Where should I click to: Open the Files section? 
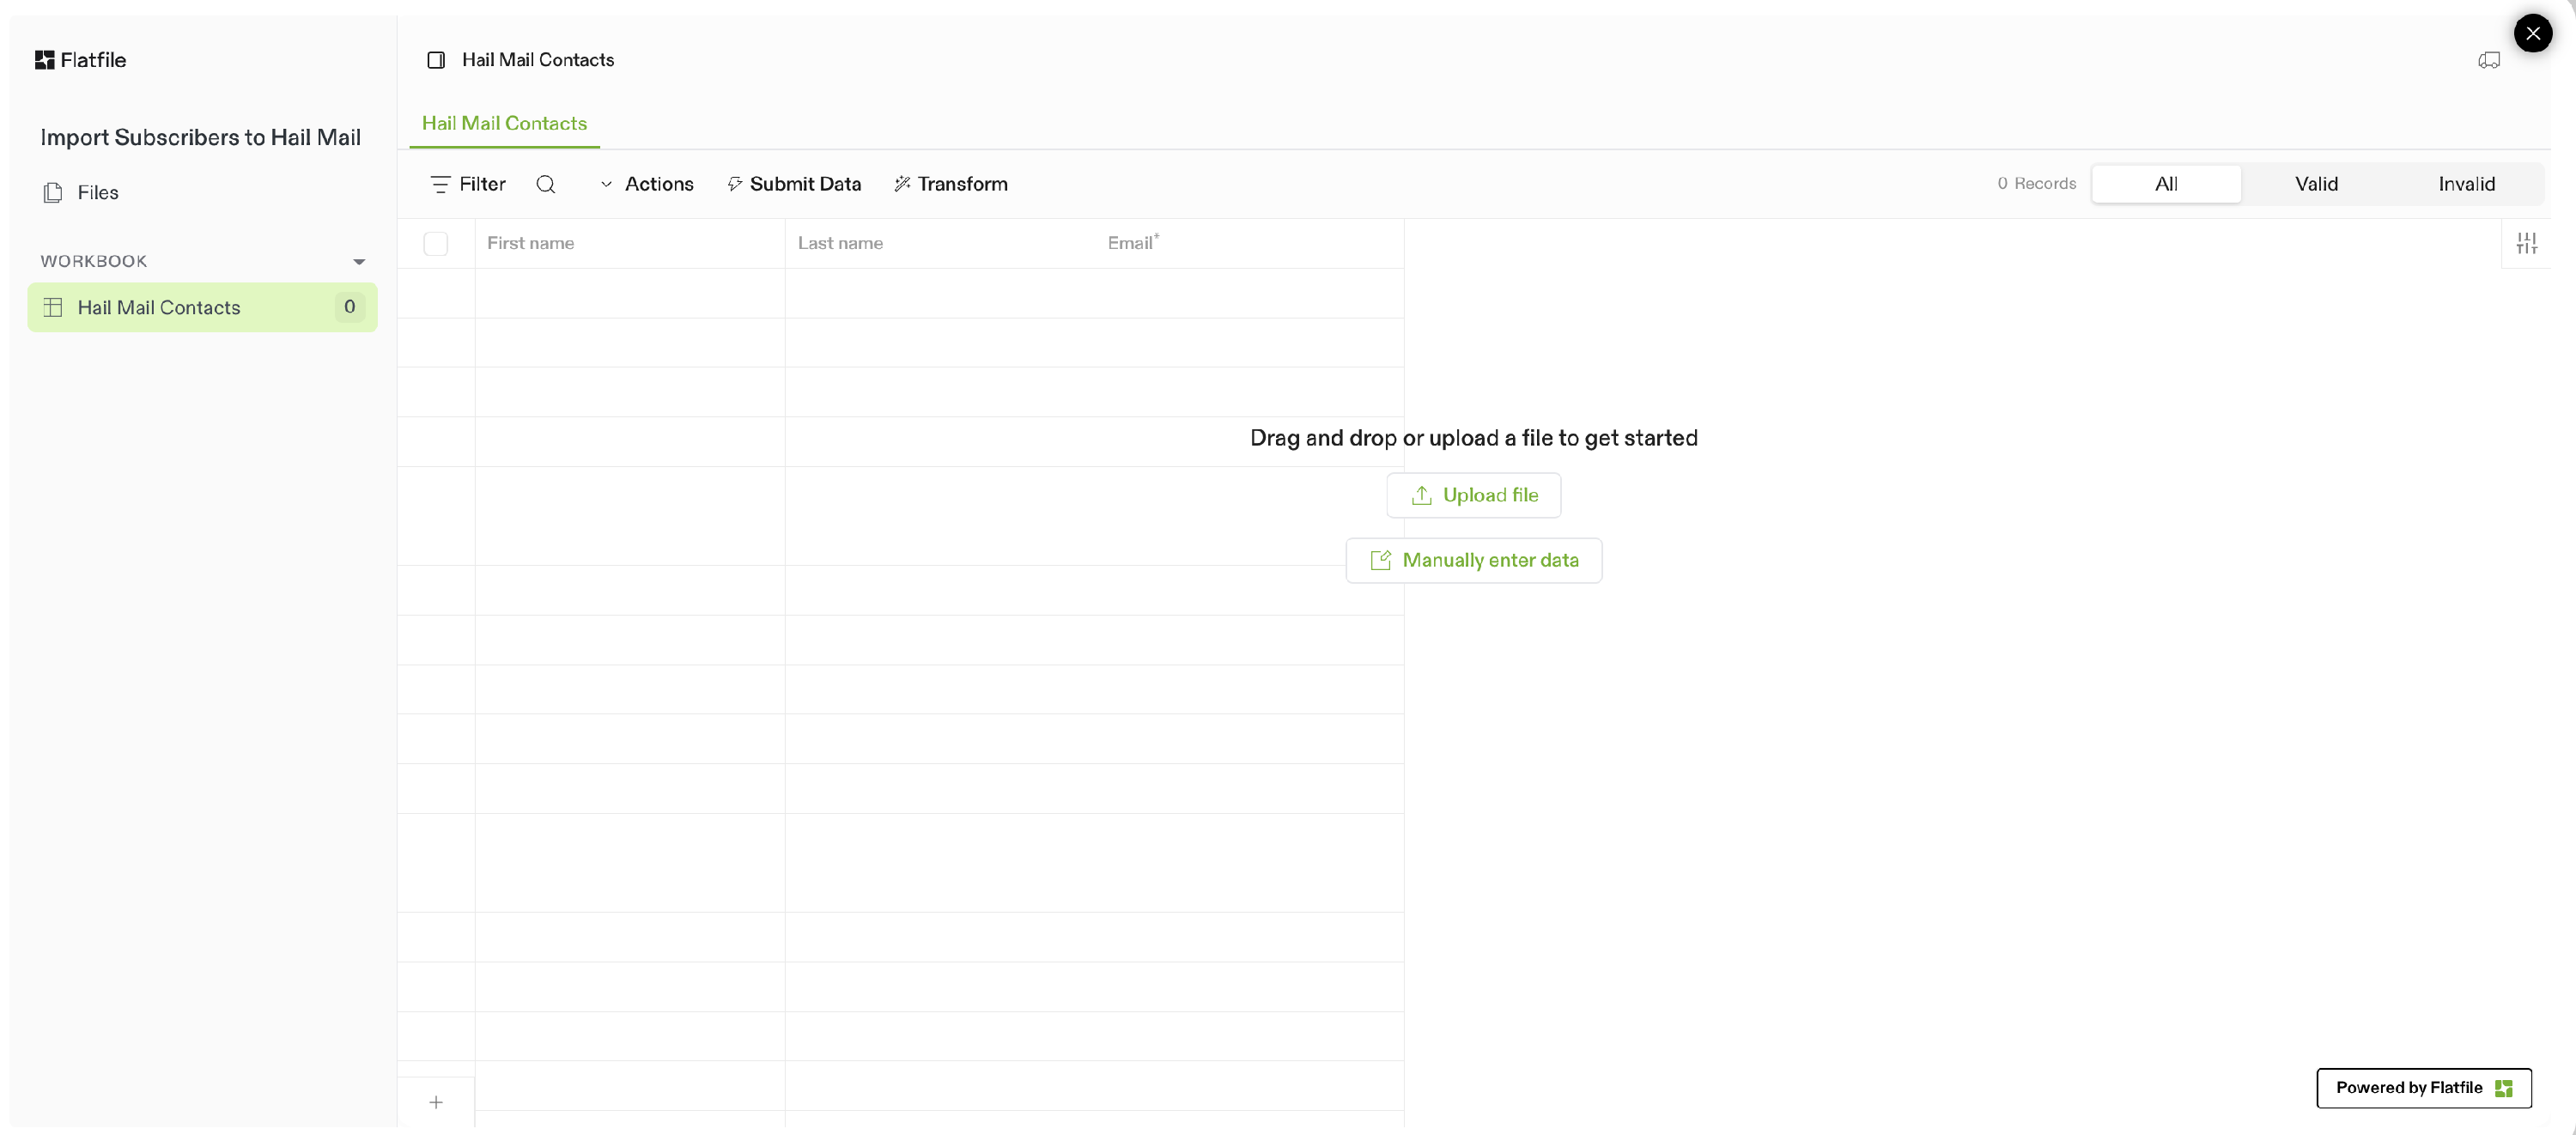(97, 193)
